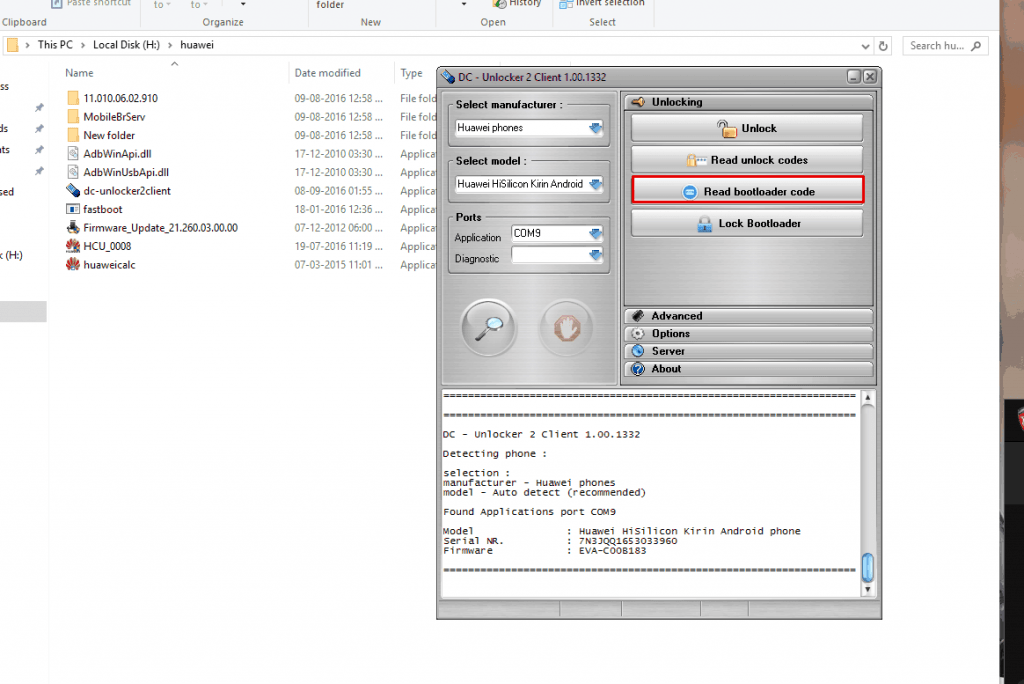1024x684 pixels.
Task: Expand the Options section
Action: tap(748, 334)
